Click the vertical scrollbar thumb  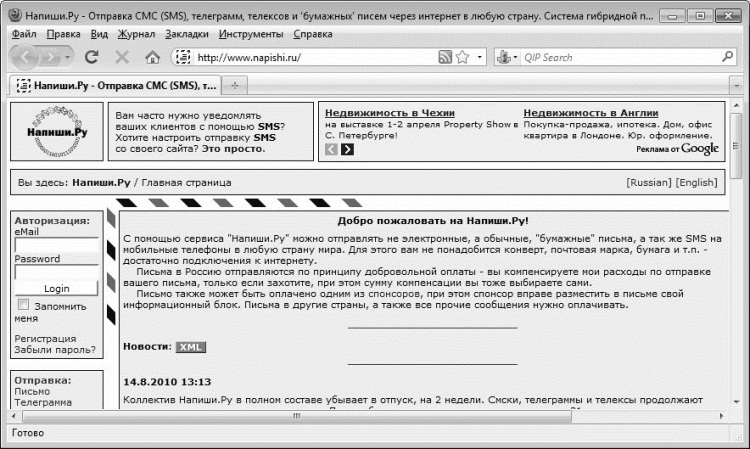pos(737,146)
